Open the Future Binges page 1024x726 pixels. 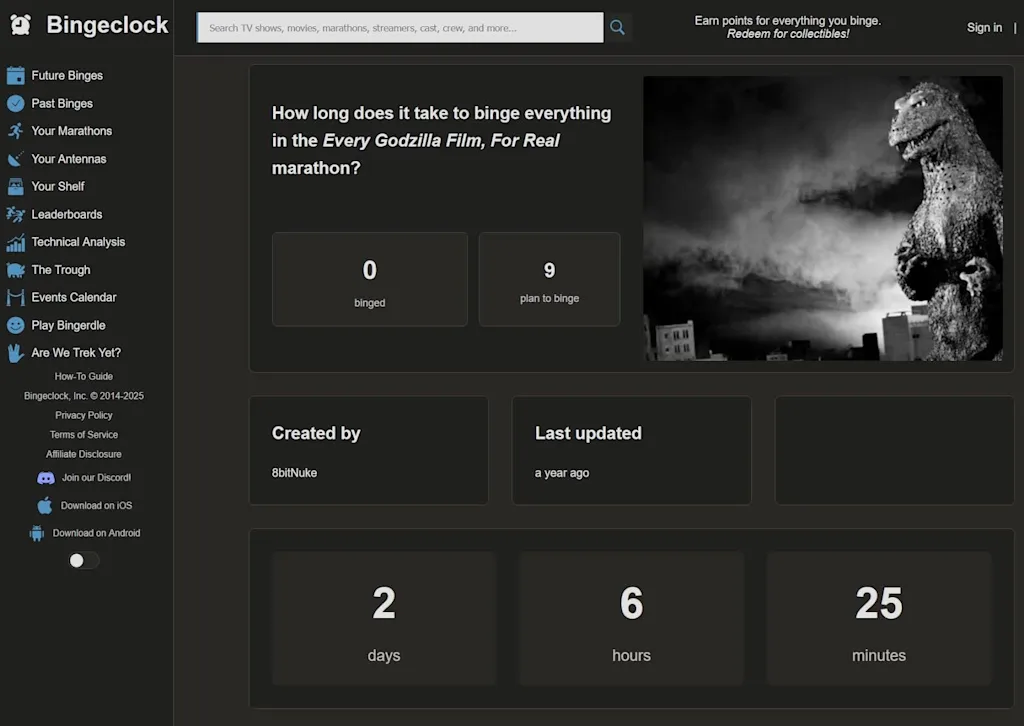point(67,76)
